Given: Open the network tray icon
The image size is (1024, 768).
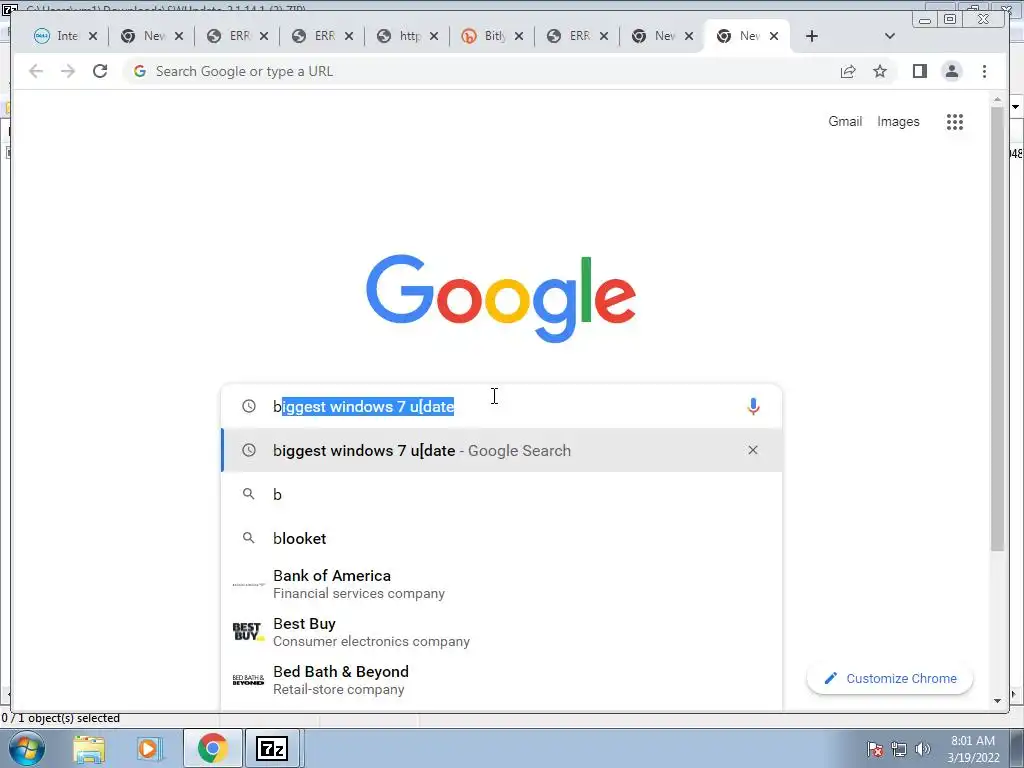Looking at the screenshot, I should 899,749.
